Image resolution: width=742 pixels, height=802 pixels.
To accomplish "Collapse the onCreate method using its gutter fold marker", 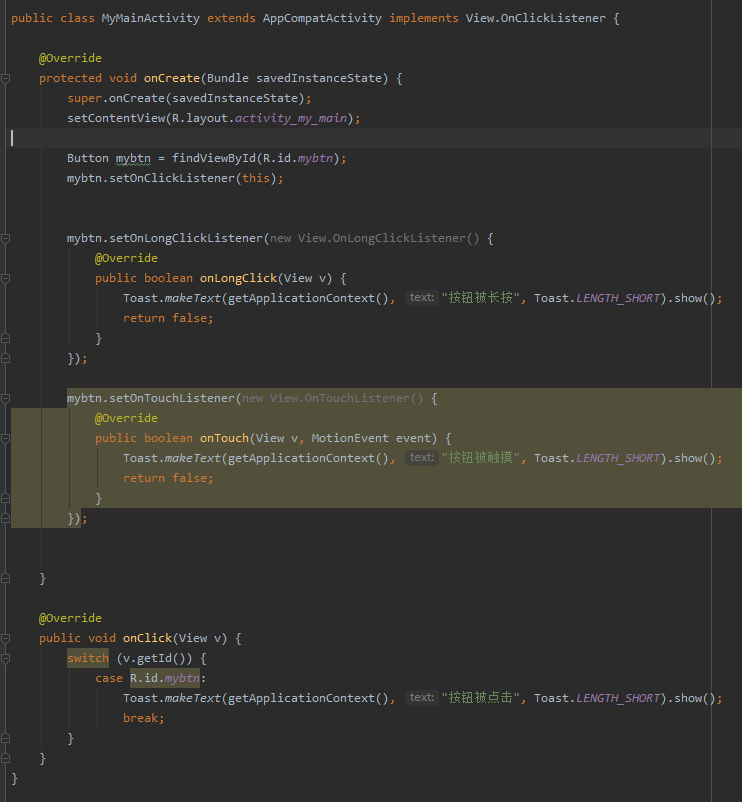I will click(6, 78).
